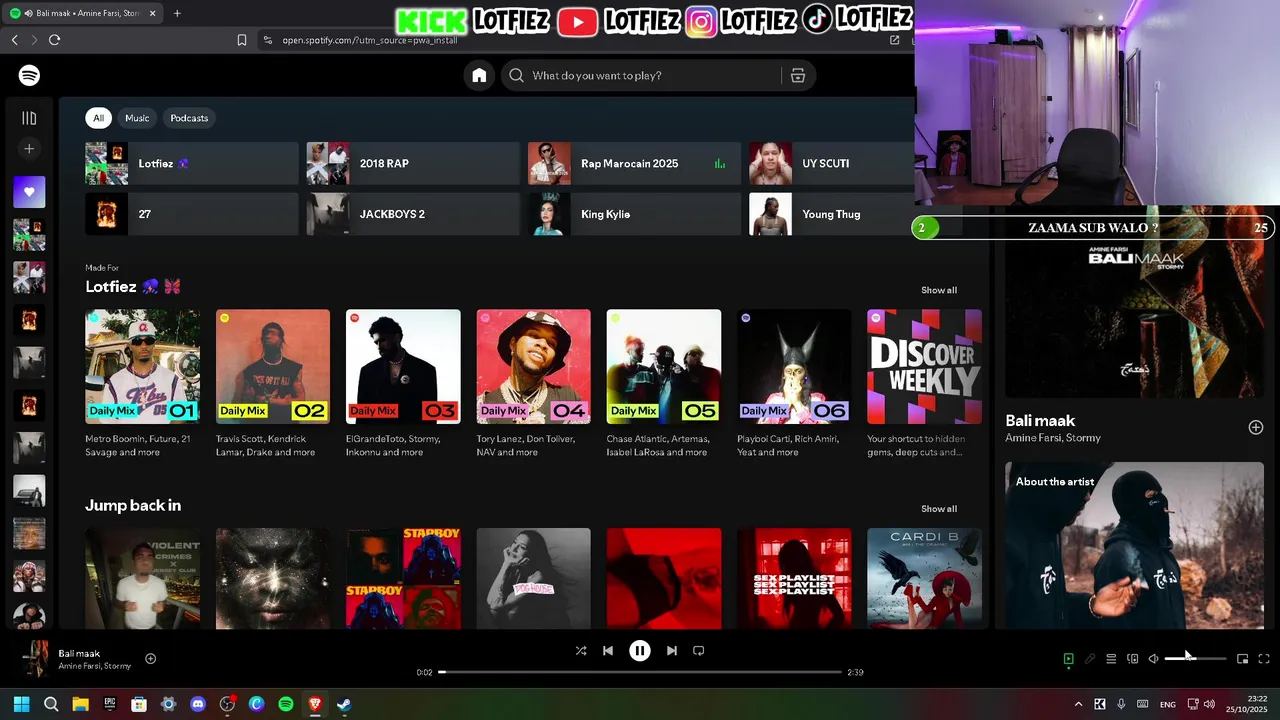Open Discord from the taskbar
Viewport: 1280px width, 720px height.
tap(198, 704)
